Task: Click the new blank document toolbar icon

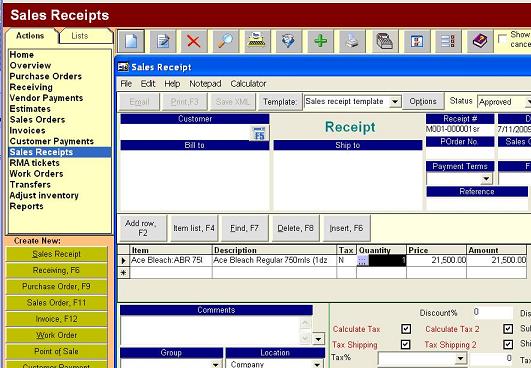Action: coord(131,41)
